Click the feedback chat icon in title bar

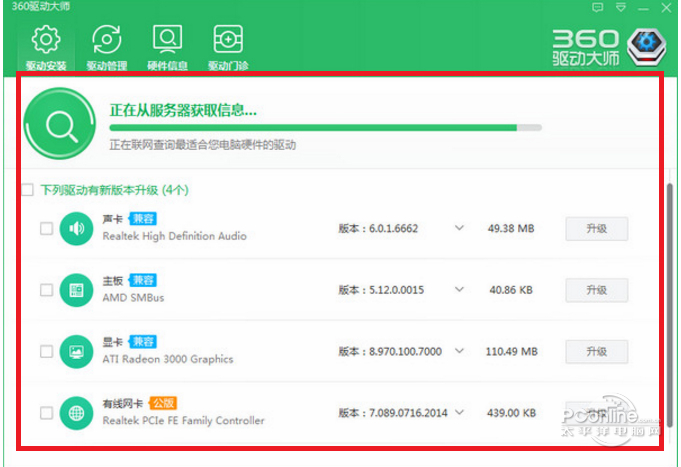[598, 7]
